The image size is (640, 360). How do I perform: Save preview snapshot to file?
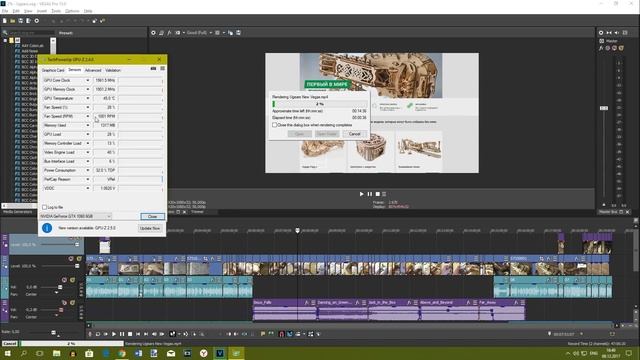[238, 33]
